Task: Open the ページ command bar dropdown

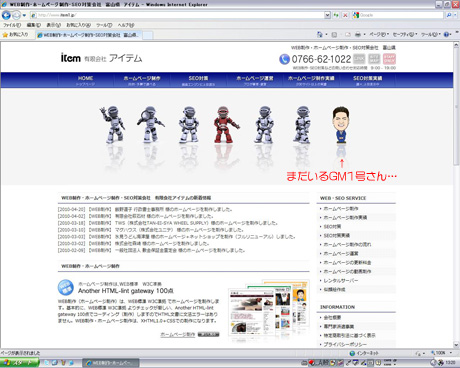Action: coord(379,34)
